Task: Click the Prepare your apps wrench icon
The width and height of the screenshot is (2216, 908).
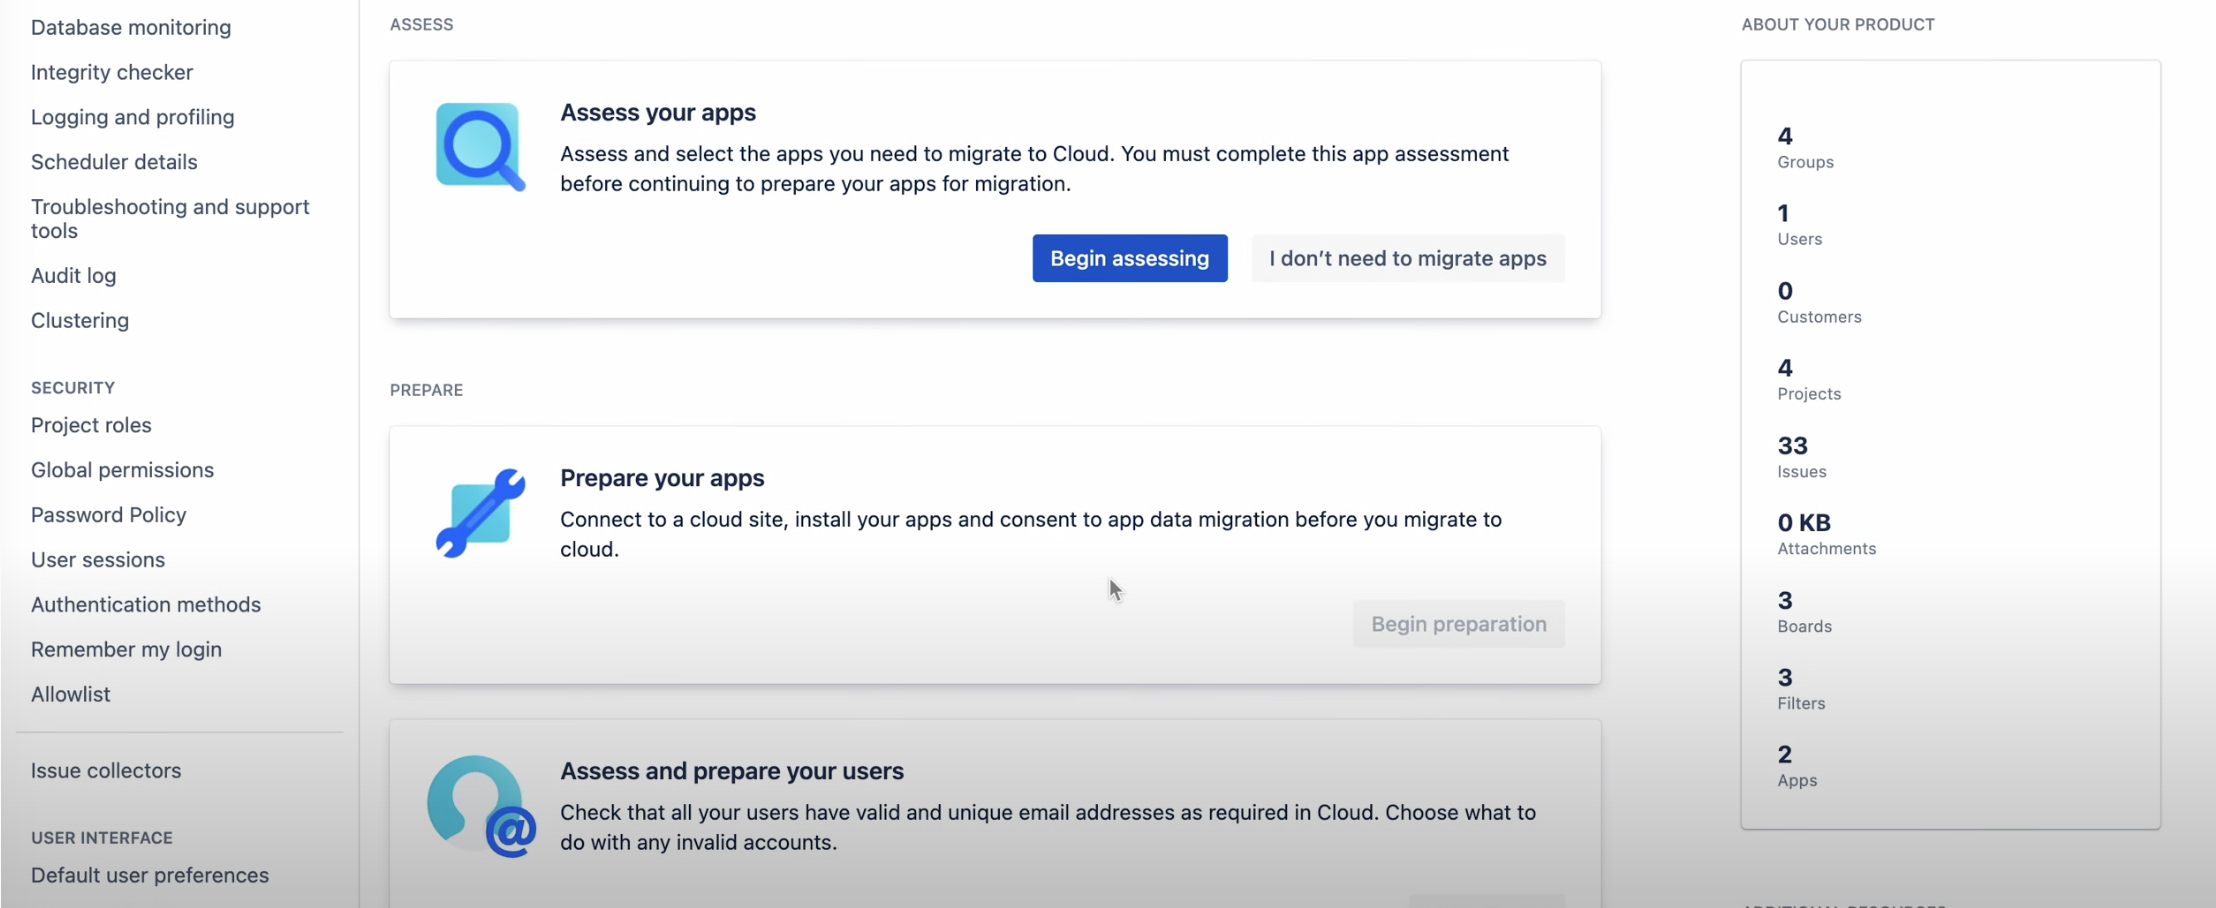Action: pyautogui.click(x=480, y=511)
